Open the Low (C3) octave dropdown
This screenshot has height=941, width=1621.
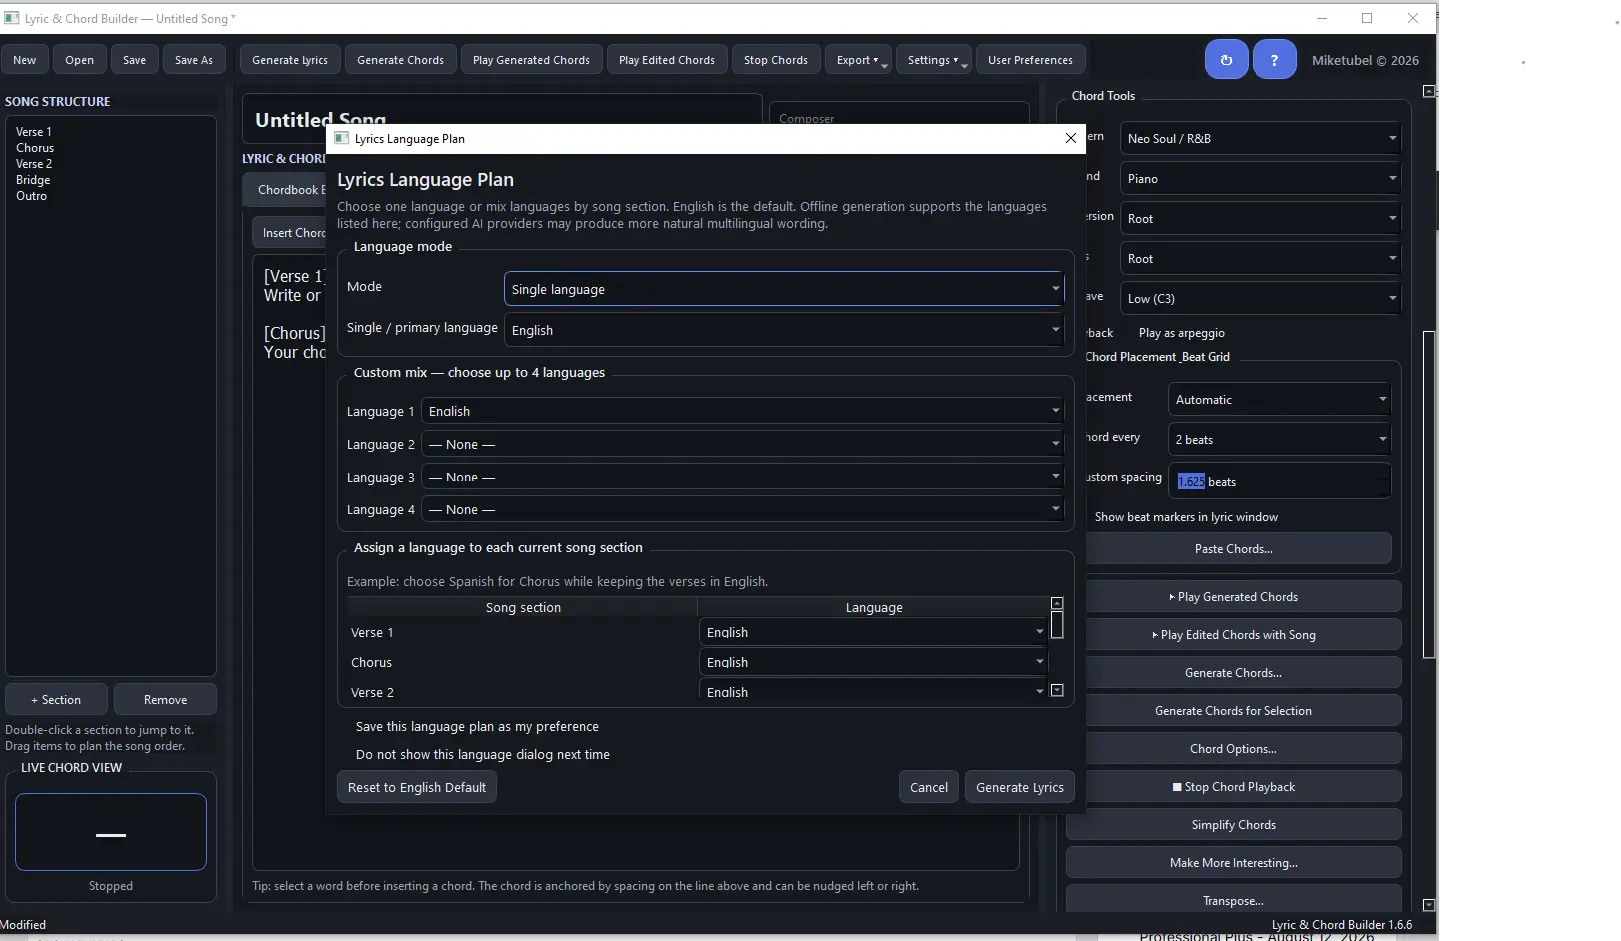(x=1260, y=298)
